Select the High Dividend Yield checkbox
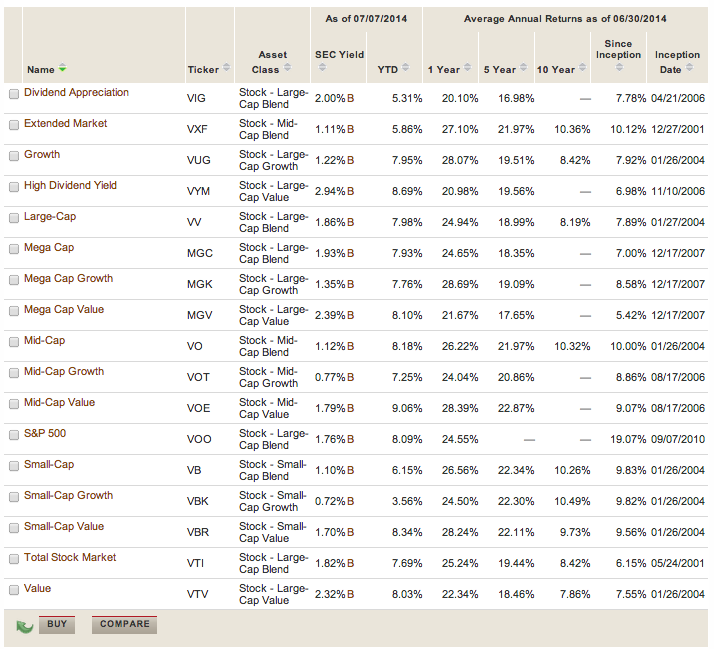 point(14,187)
